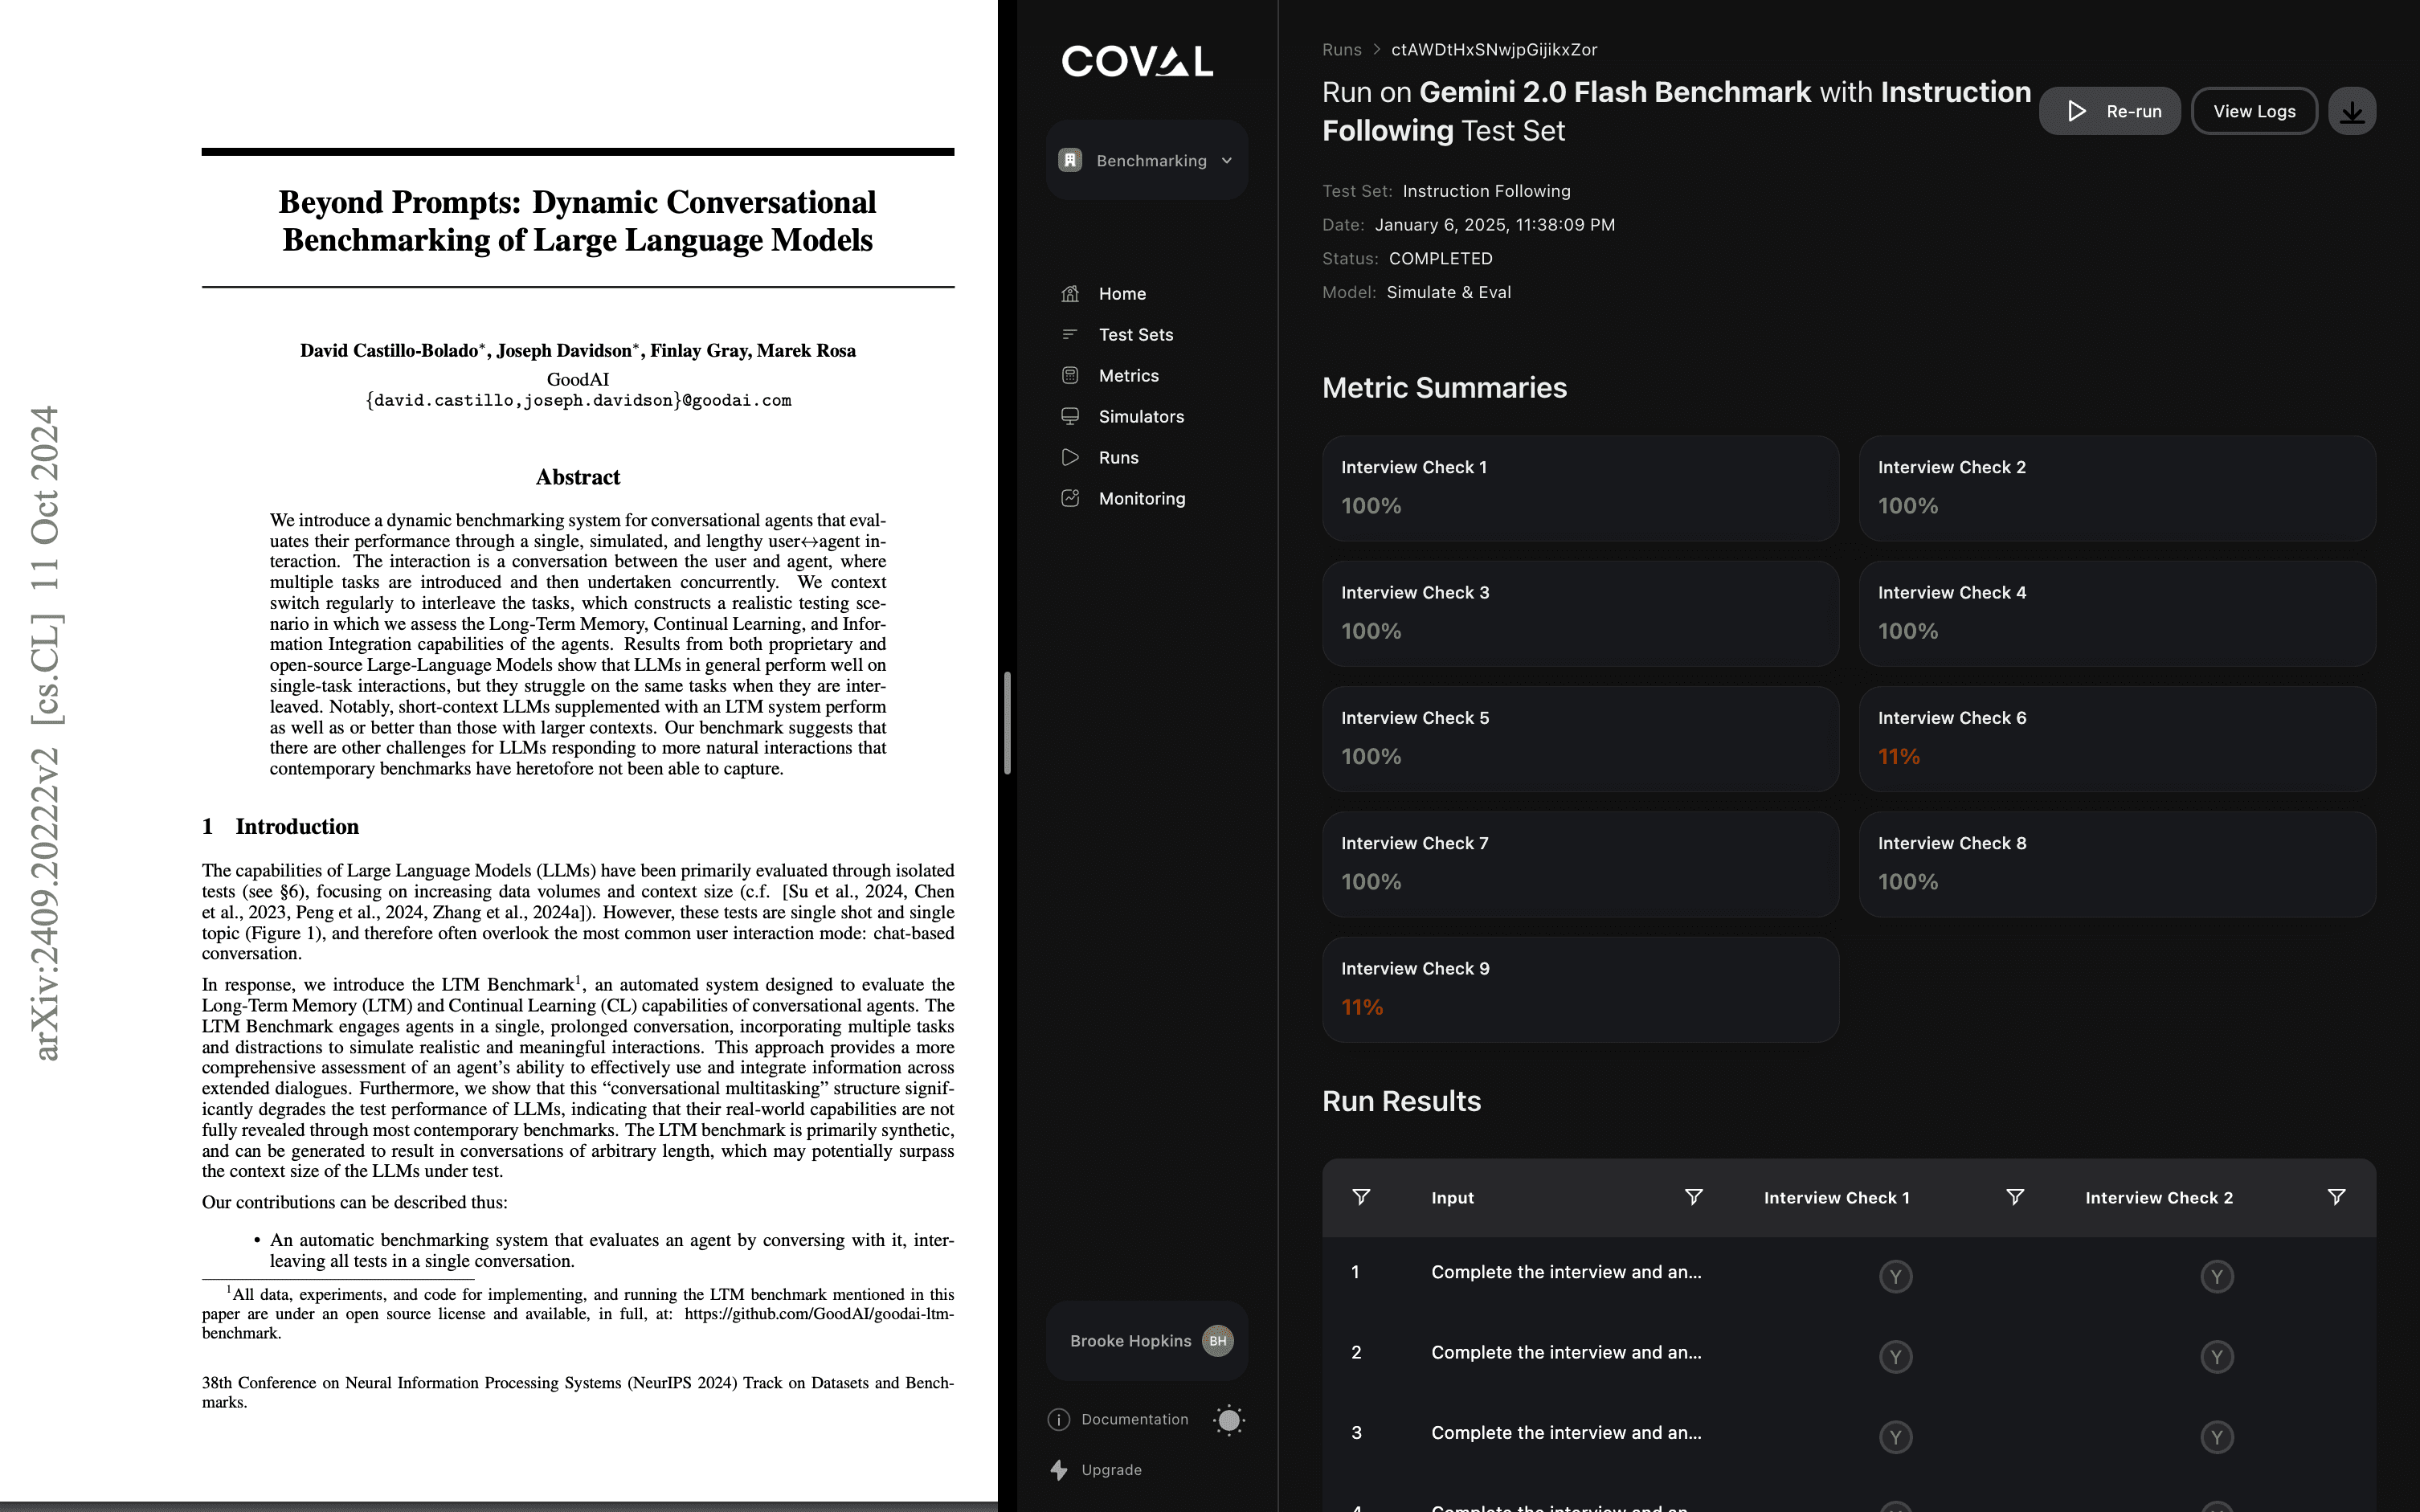Click row 3 Interview Check 1 Y badge
Image resolution: width=2420 pixels, height=1512 pixels.
(x=1895, y=1436)
